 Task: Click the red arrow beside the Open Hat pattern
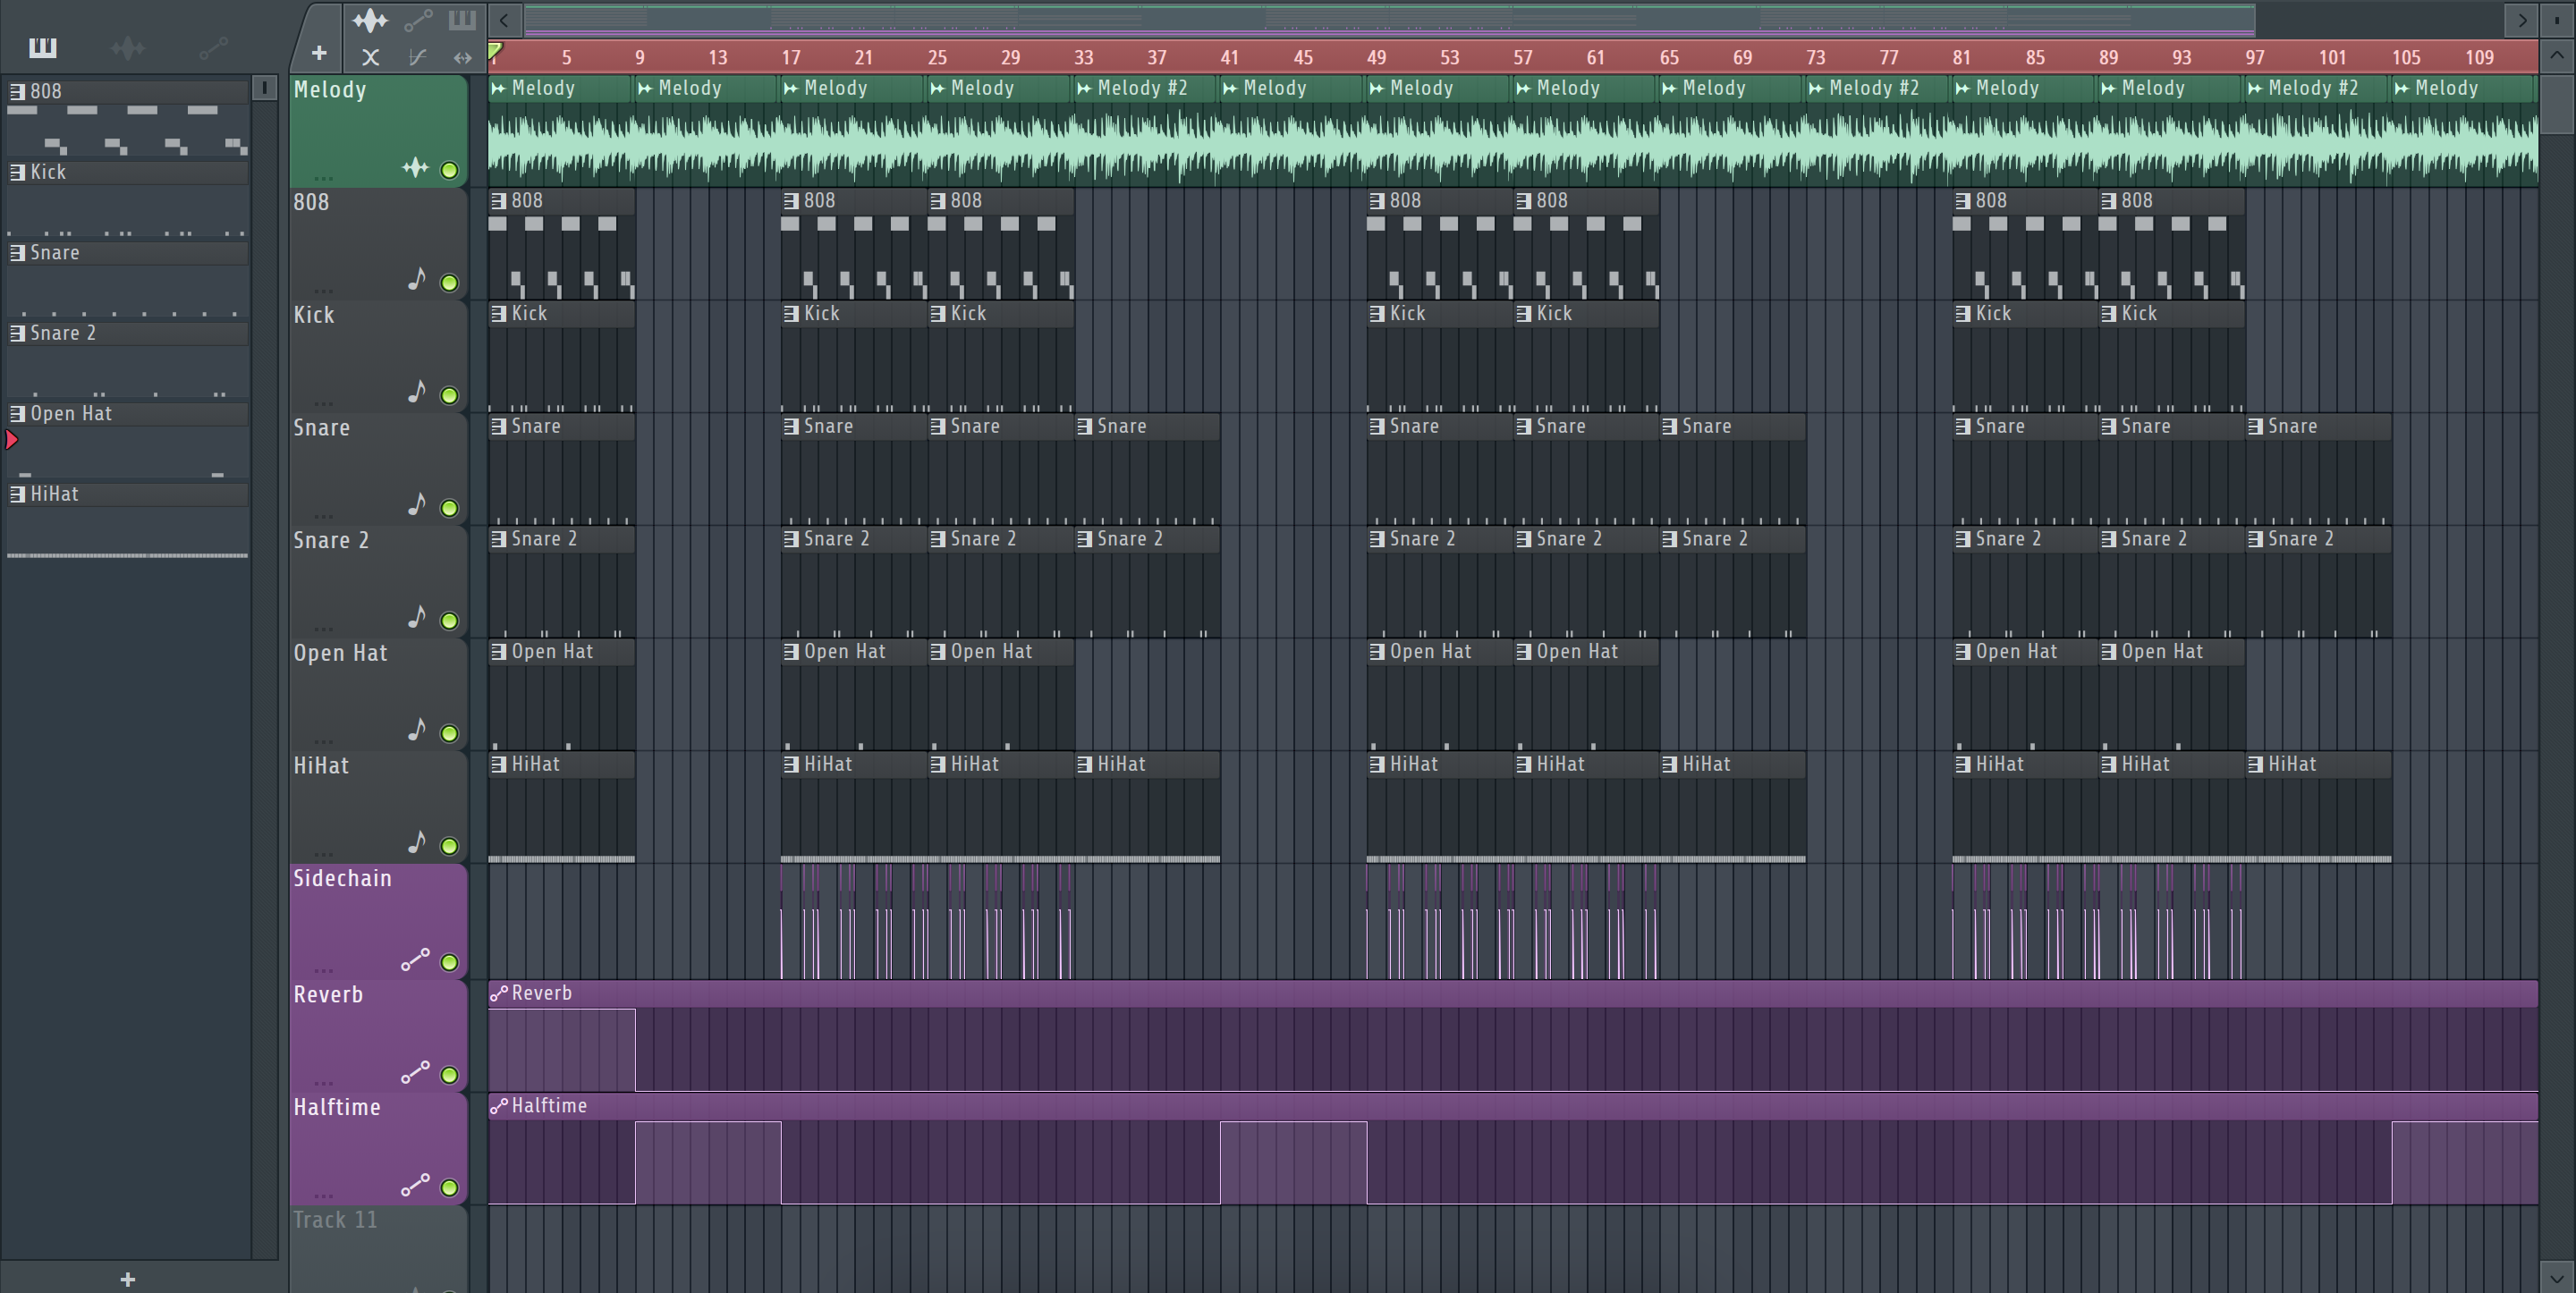[x=12, y=439]
